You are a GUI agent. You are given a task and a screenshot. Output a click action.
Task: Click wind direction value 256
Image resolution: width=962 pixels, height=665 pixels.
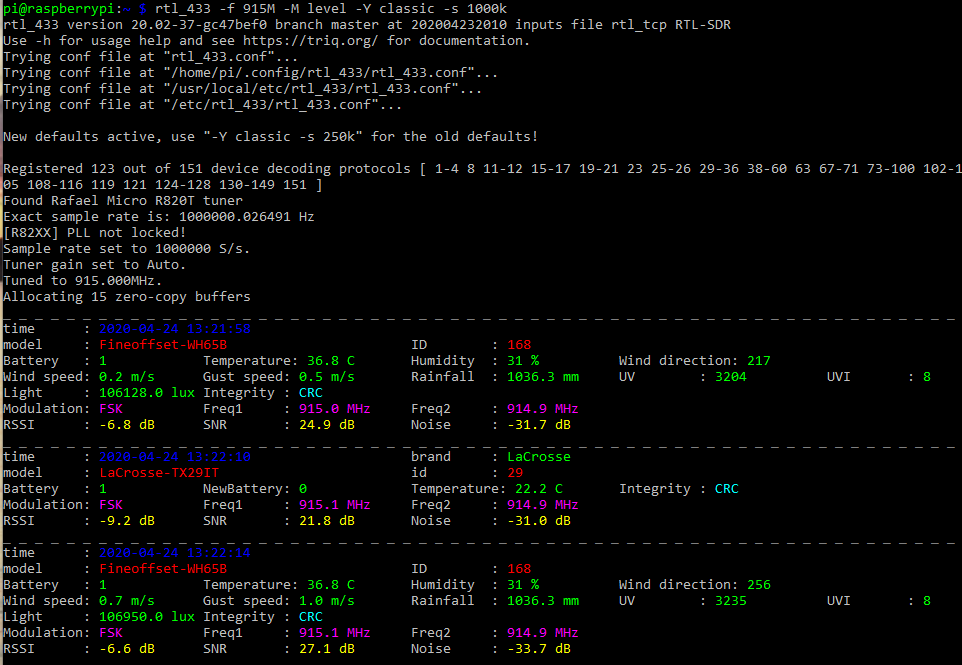[x=758, y=585]
